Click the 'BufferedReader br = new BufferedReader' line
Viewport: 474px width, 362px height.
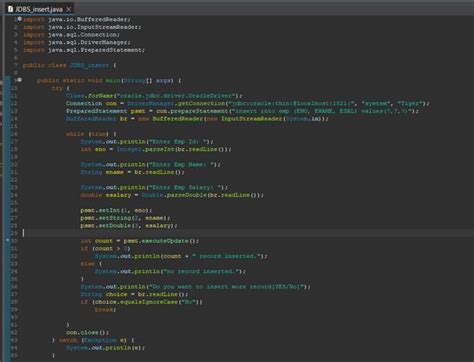[x=197, y=119]
